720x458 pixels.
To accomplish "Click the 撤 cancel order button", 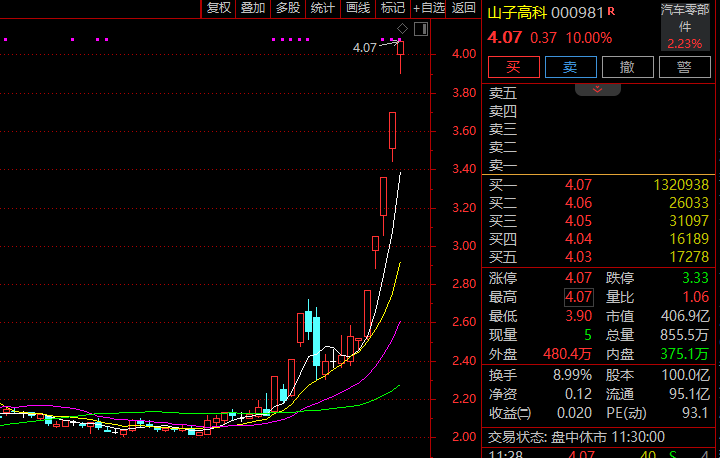I will (x=627, y=67).
